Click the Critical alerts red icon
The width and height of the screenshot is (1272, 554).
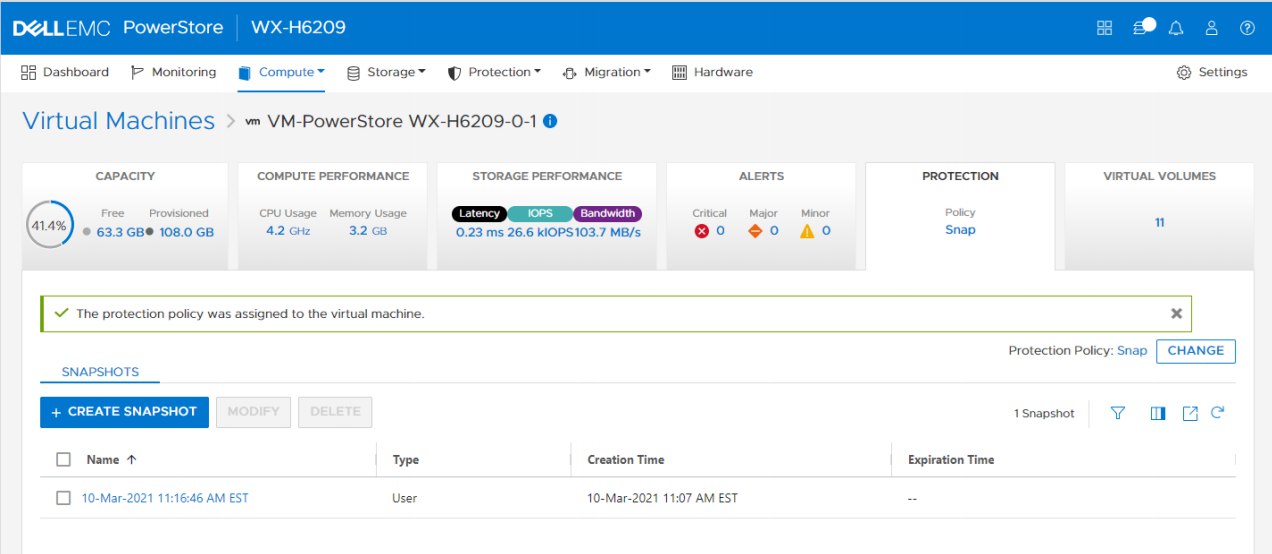[x=702, y=231]
